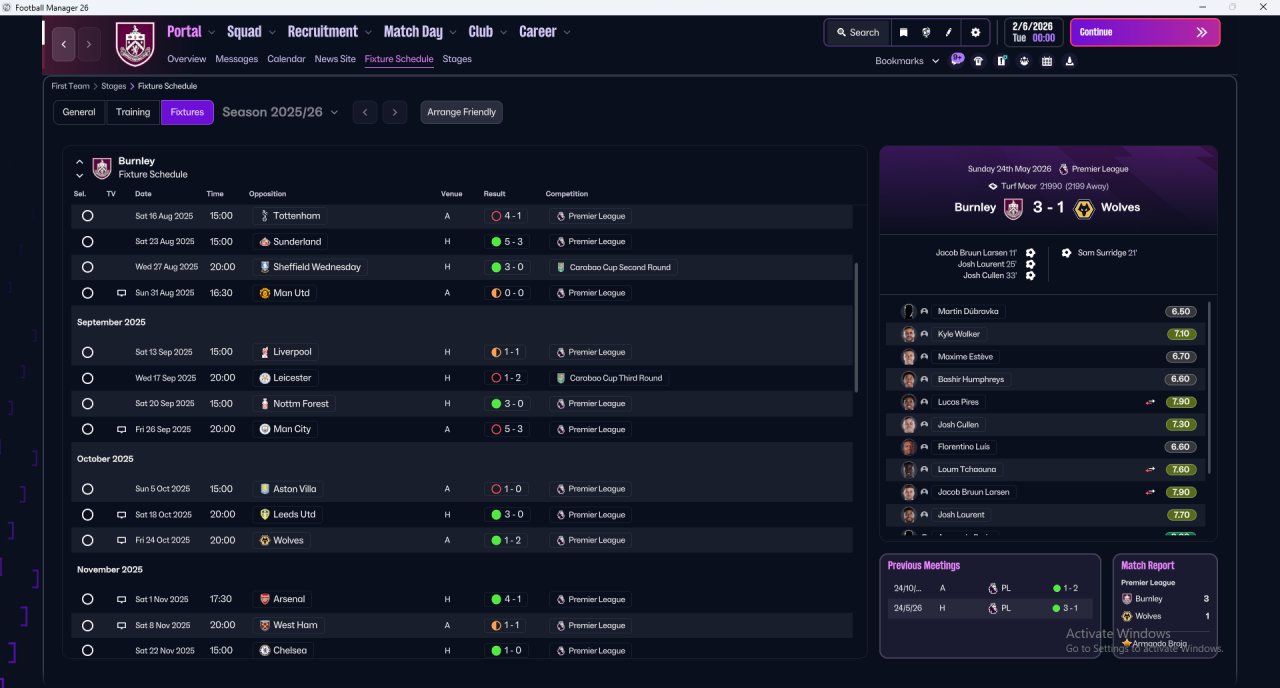
Task: Open the pencil notes icon
Action: coord(949,32)
